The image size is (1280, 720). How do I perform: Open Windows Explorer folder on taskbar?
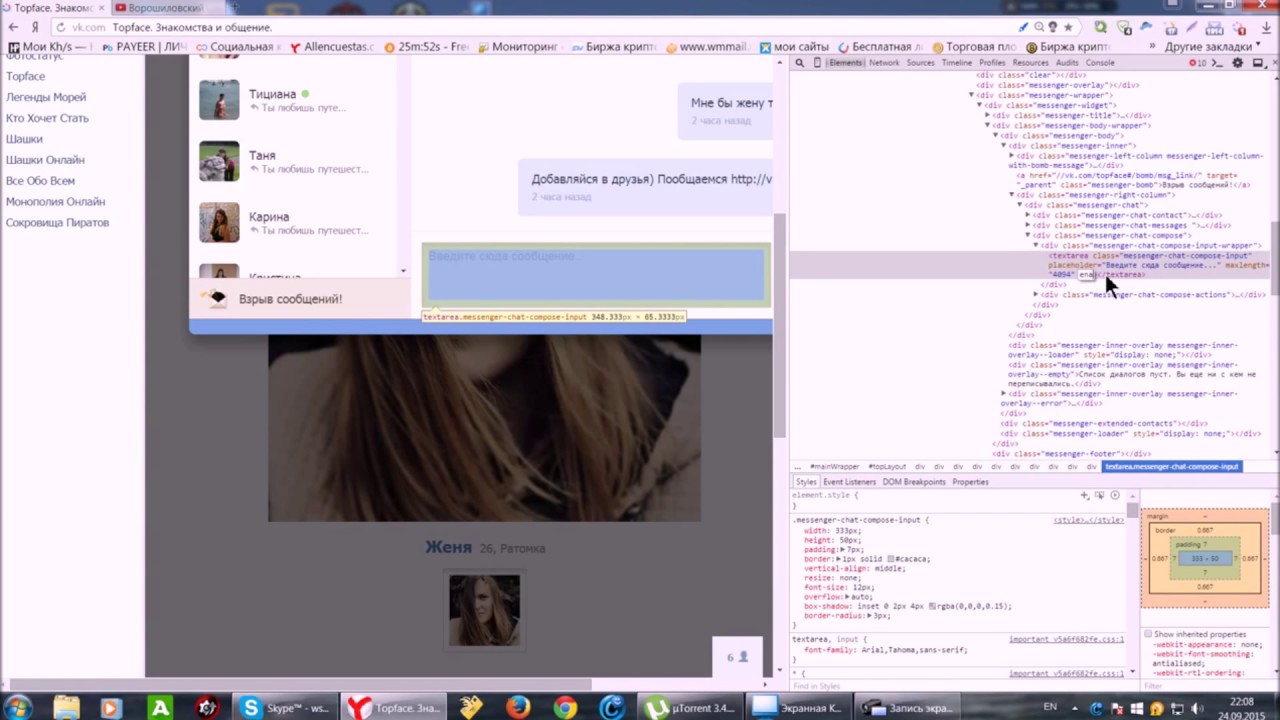pyautogui.click(x=66, y=707)
